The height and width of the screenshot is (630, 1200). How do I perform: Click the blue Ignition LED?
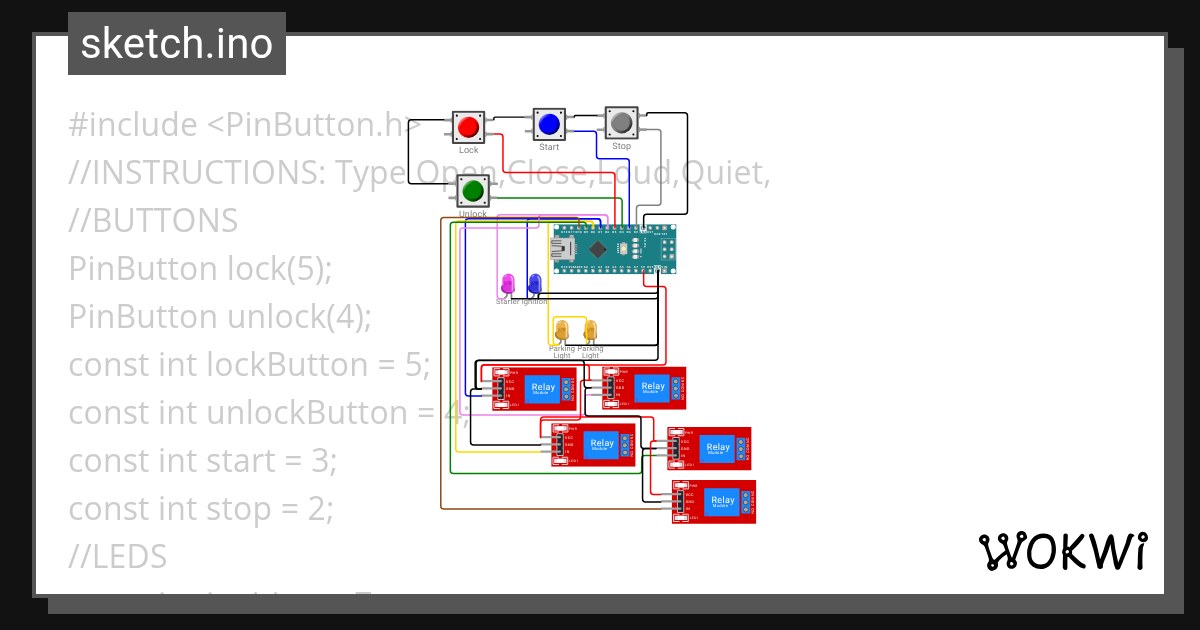(536, 284)
